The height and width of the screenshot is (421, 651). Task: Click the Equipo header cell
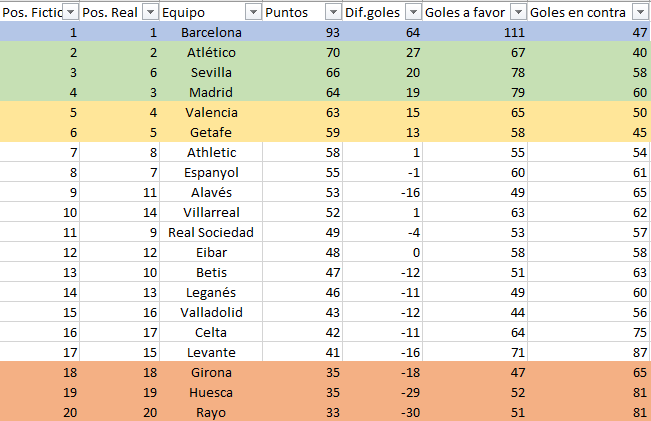click(211, 12)
